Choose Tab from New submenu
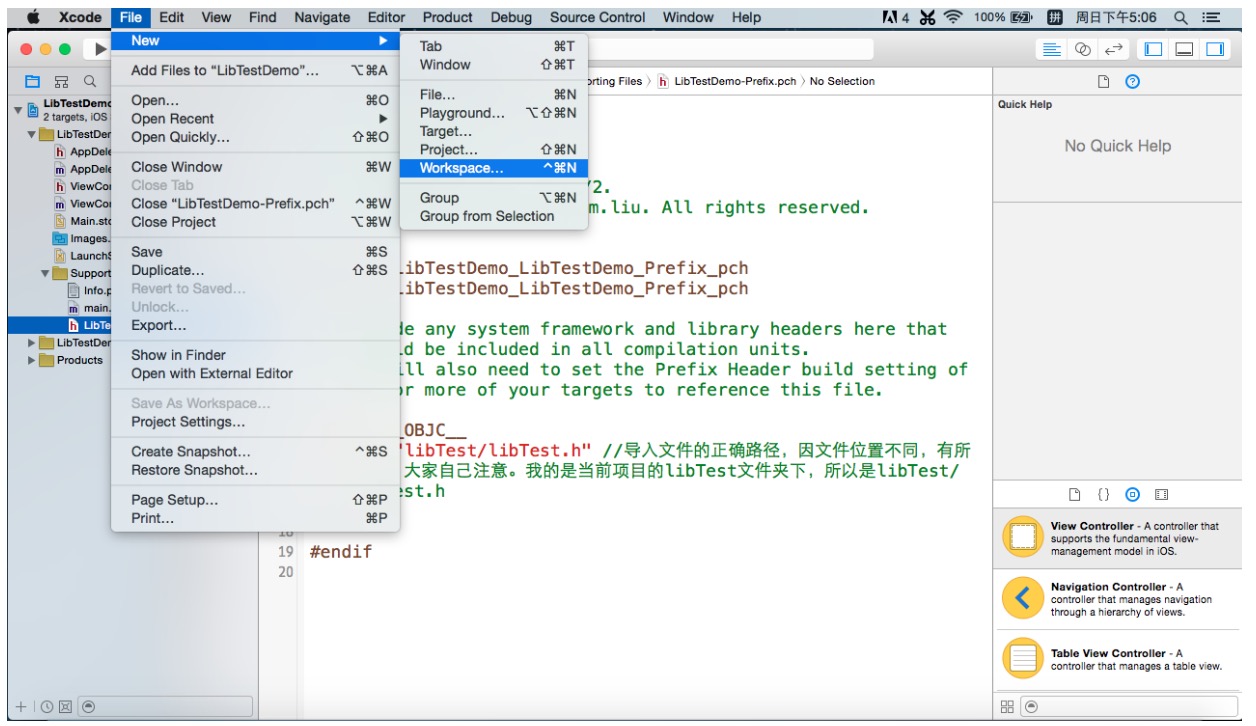 (x=494, y=46)
